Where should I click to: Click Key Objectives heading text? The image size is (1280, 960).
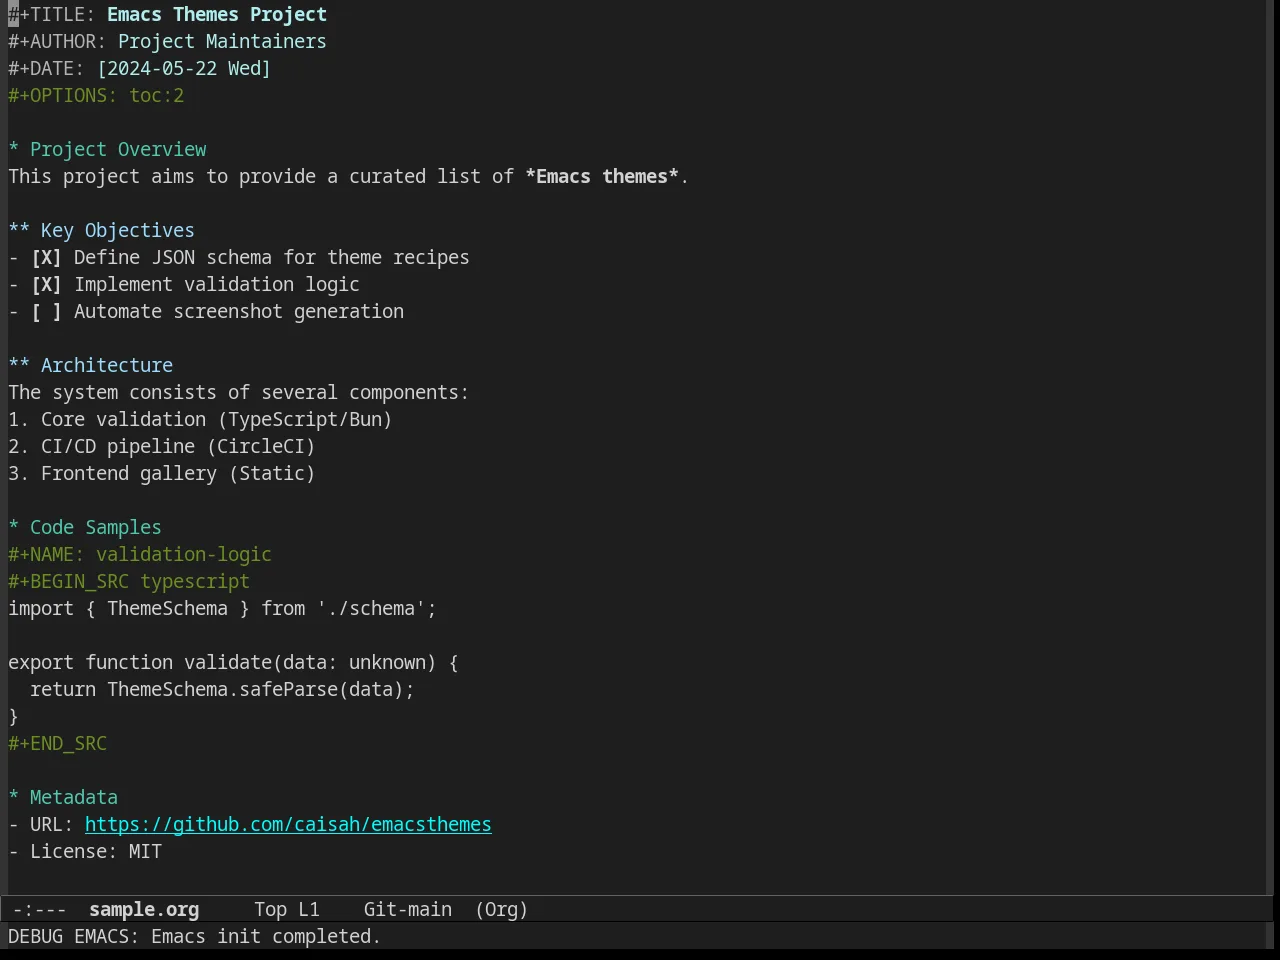tap(118, 230)
